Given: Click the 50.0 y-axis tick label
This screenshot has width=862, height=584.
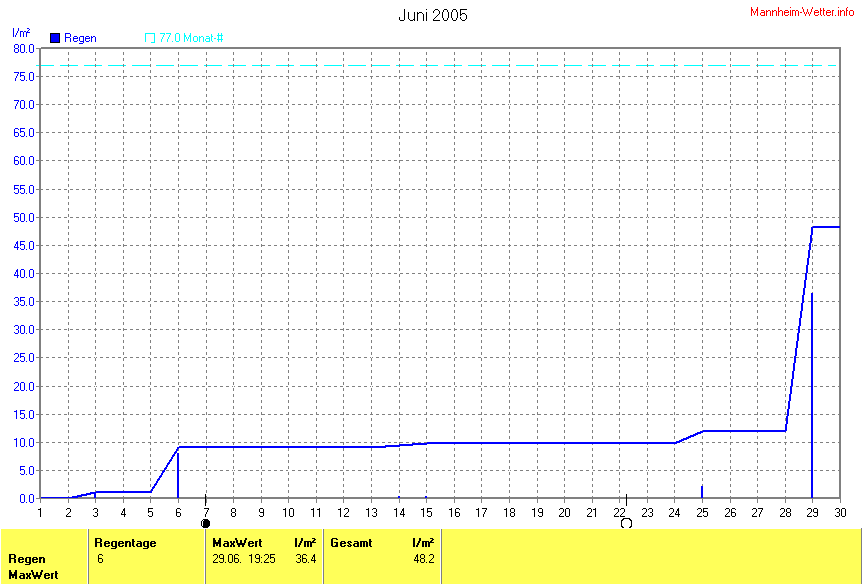Looking at the screenshot, I should click(x=23, y=217).
